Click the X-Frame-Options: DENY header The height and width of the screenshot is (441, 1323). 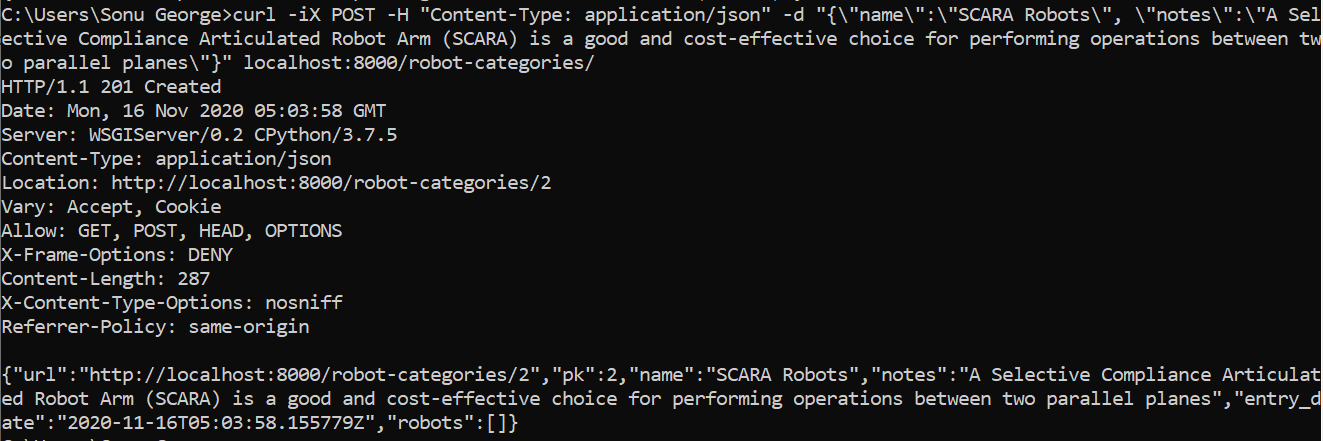click(116, 255)
